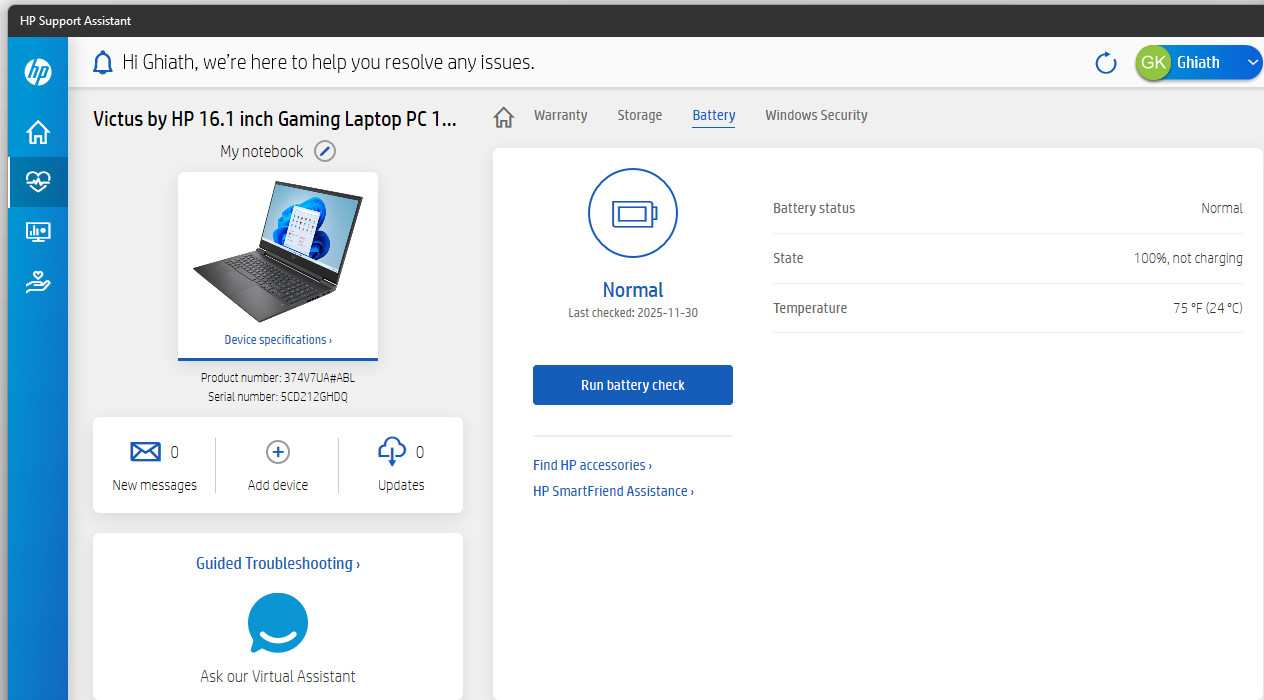Click the laptop product image
Image resolution: width=1264 pixels, height=700 pixels.
(x=278, y=251)
